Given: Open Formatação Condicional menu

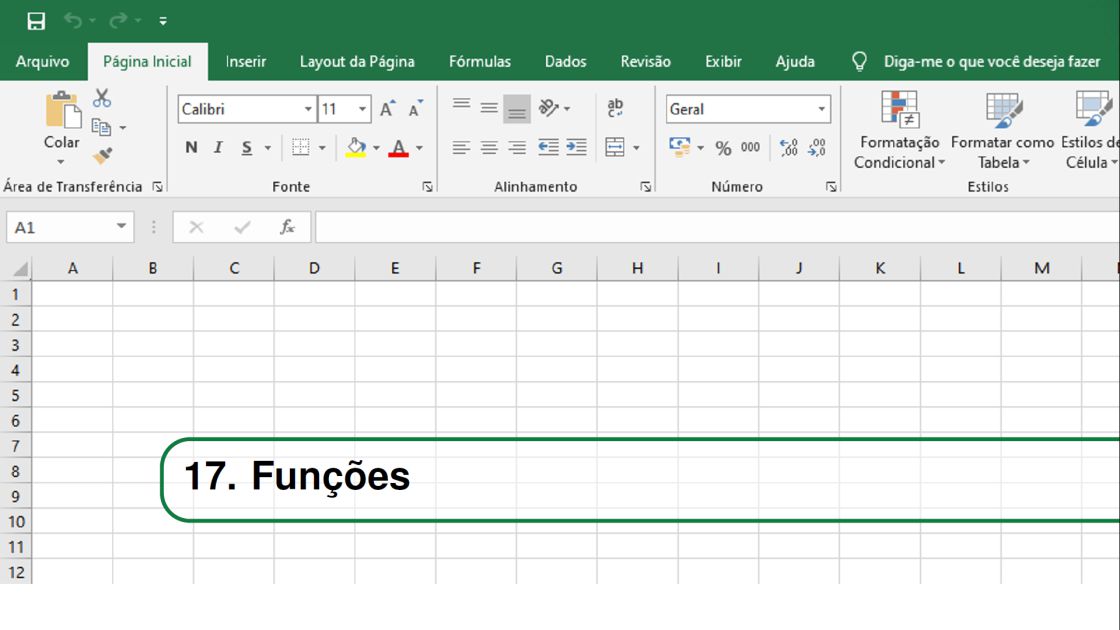Looking at the screenshot, I should tap(899, 130).
